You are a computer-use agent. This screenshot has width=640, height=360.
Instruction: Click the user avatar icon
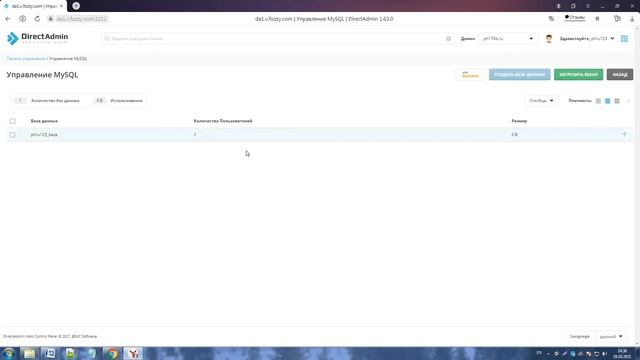pyautogui.click(x=549, y=38)
